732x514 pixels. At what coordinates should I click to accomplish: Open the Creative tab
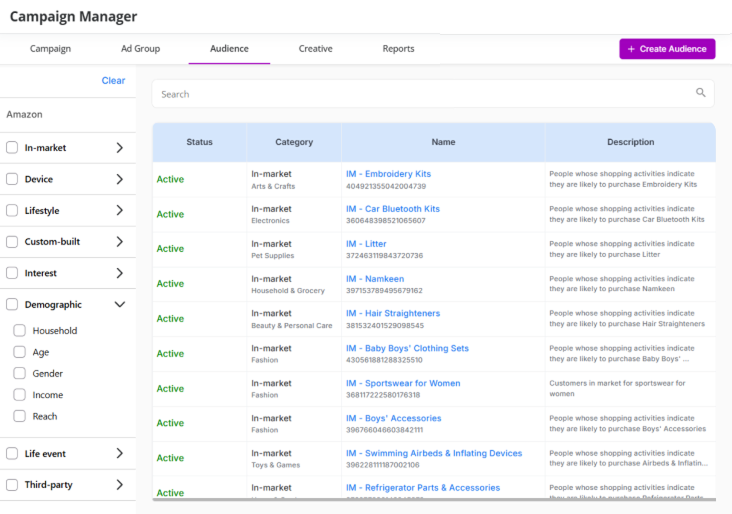pyautogui.click(x=316, y=49)
